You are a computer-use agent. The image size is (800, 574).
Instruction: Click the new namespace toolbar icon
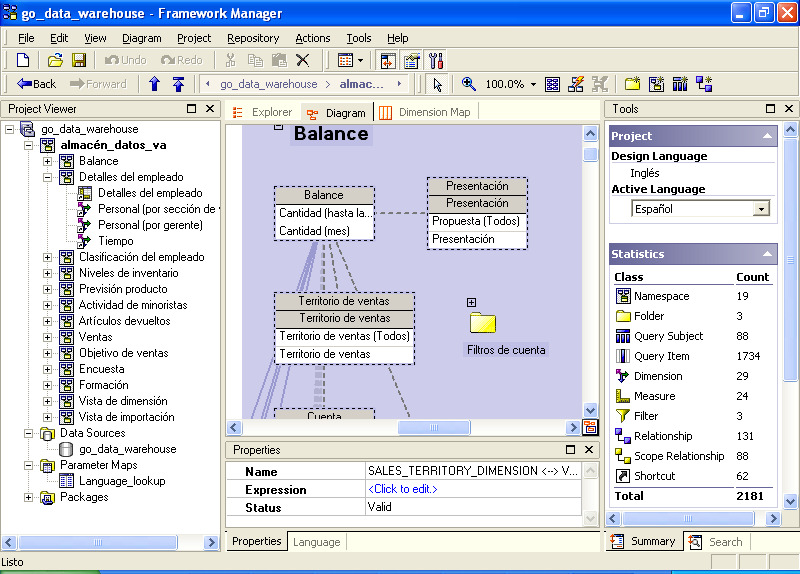click(656, 84)
